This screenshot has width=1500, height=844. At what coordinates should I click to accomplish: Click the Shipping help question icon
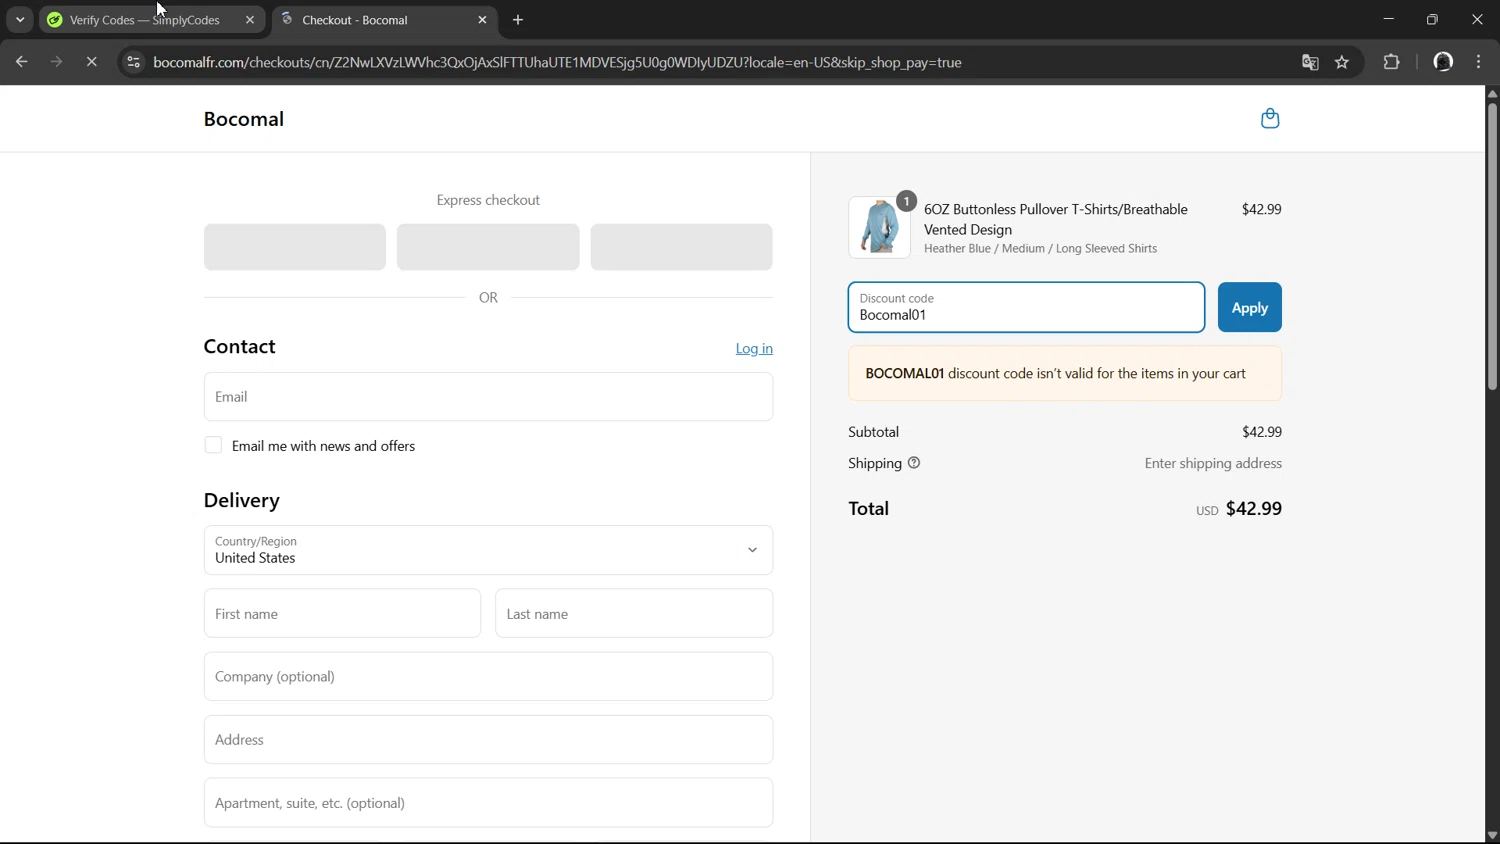pos(914,463)
